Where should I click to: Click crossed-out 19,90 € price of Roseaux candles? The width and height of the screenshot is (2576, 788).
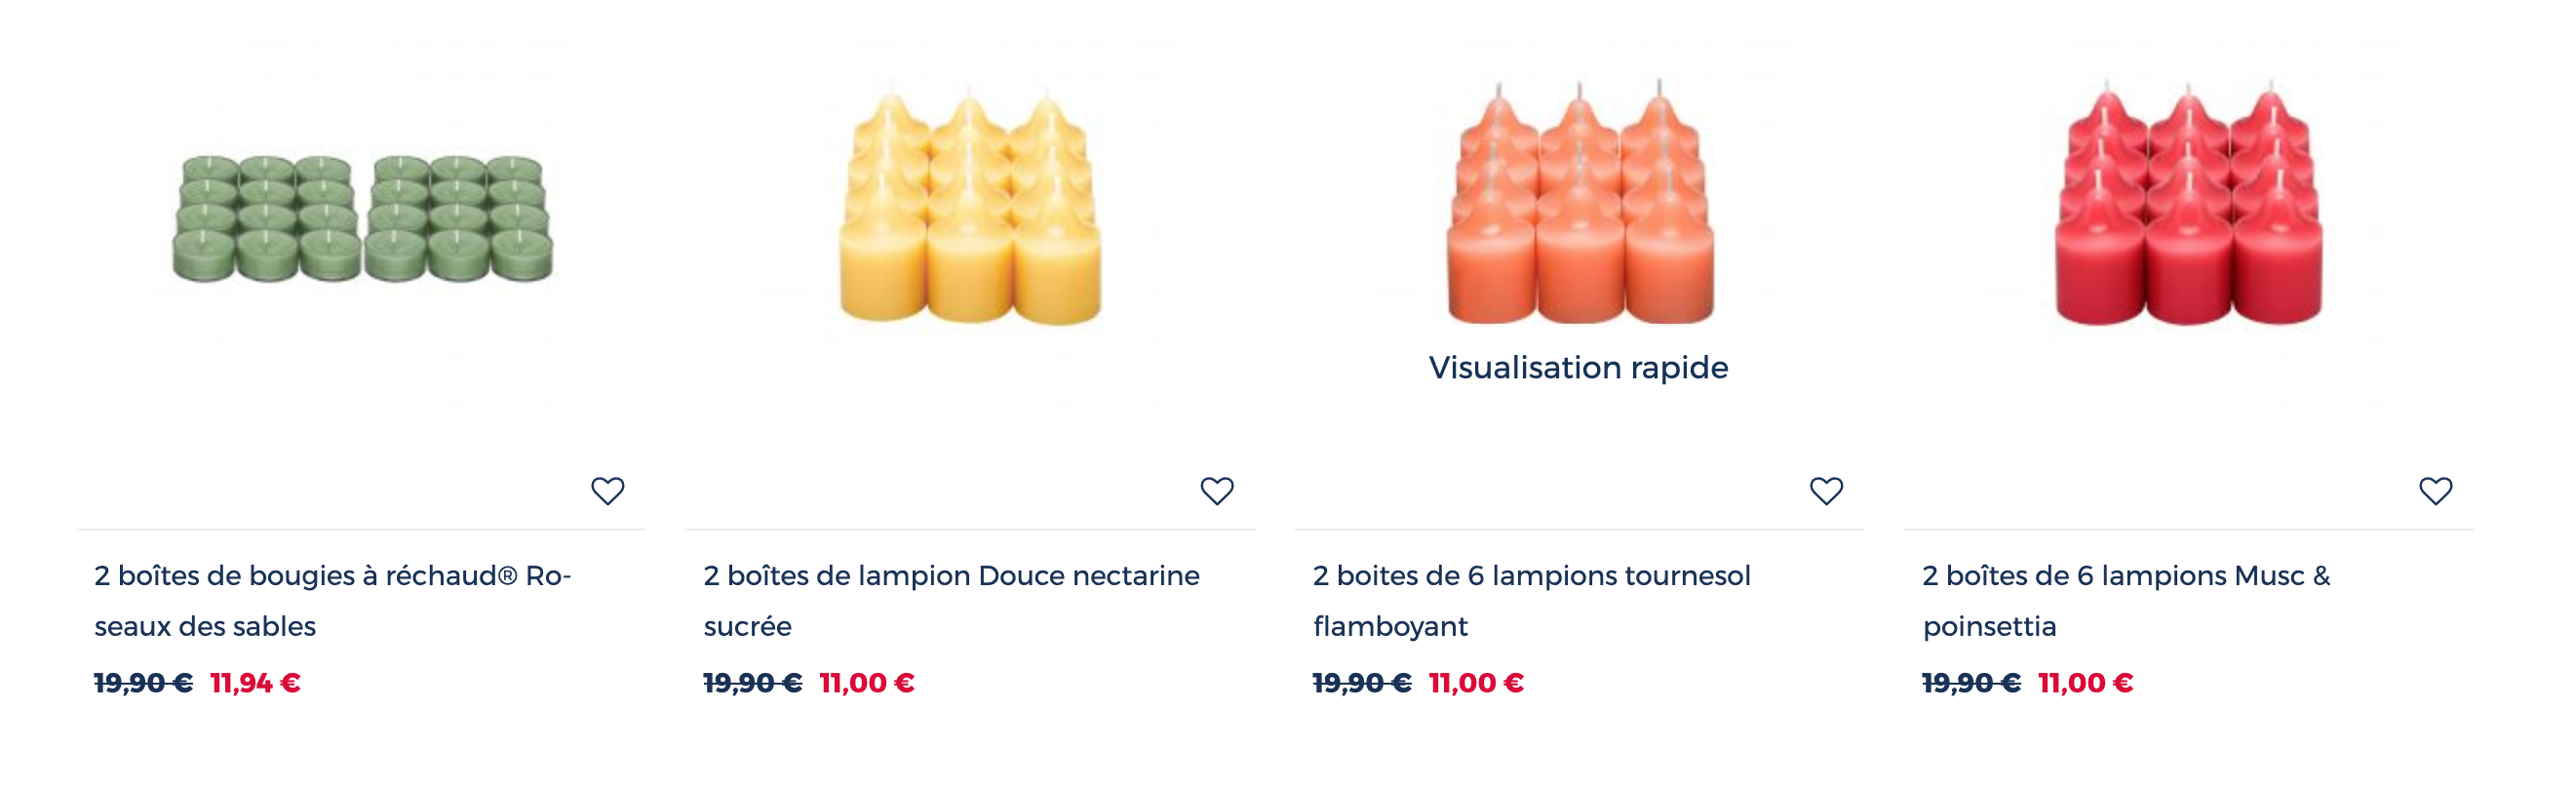pyautogui.click(x=143, y=683)
